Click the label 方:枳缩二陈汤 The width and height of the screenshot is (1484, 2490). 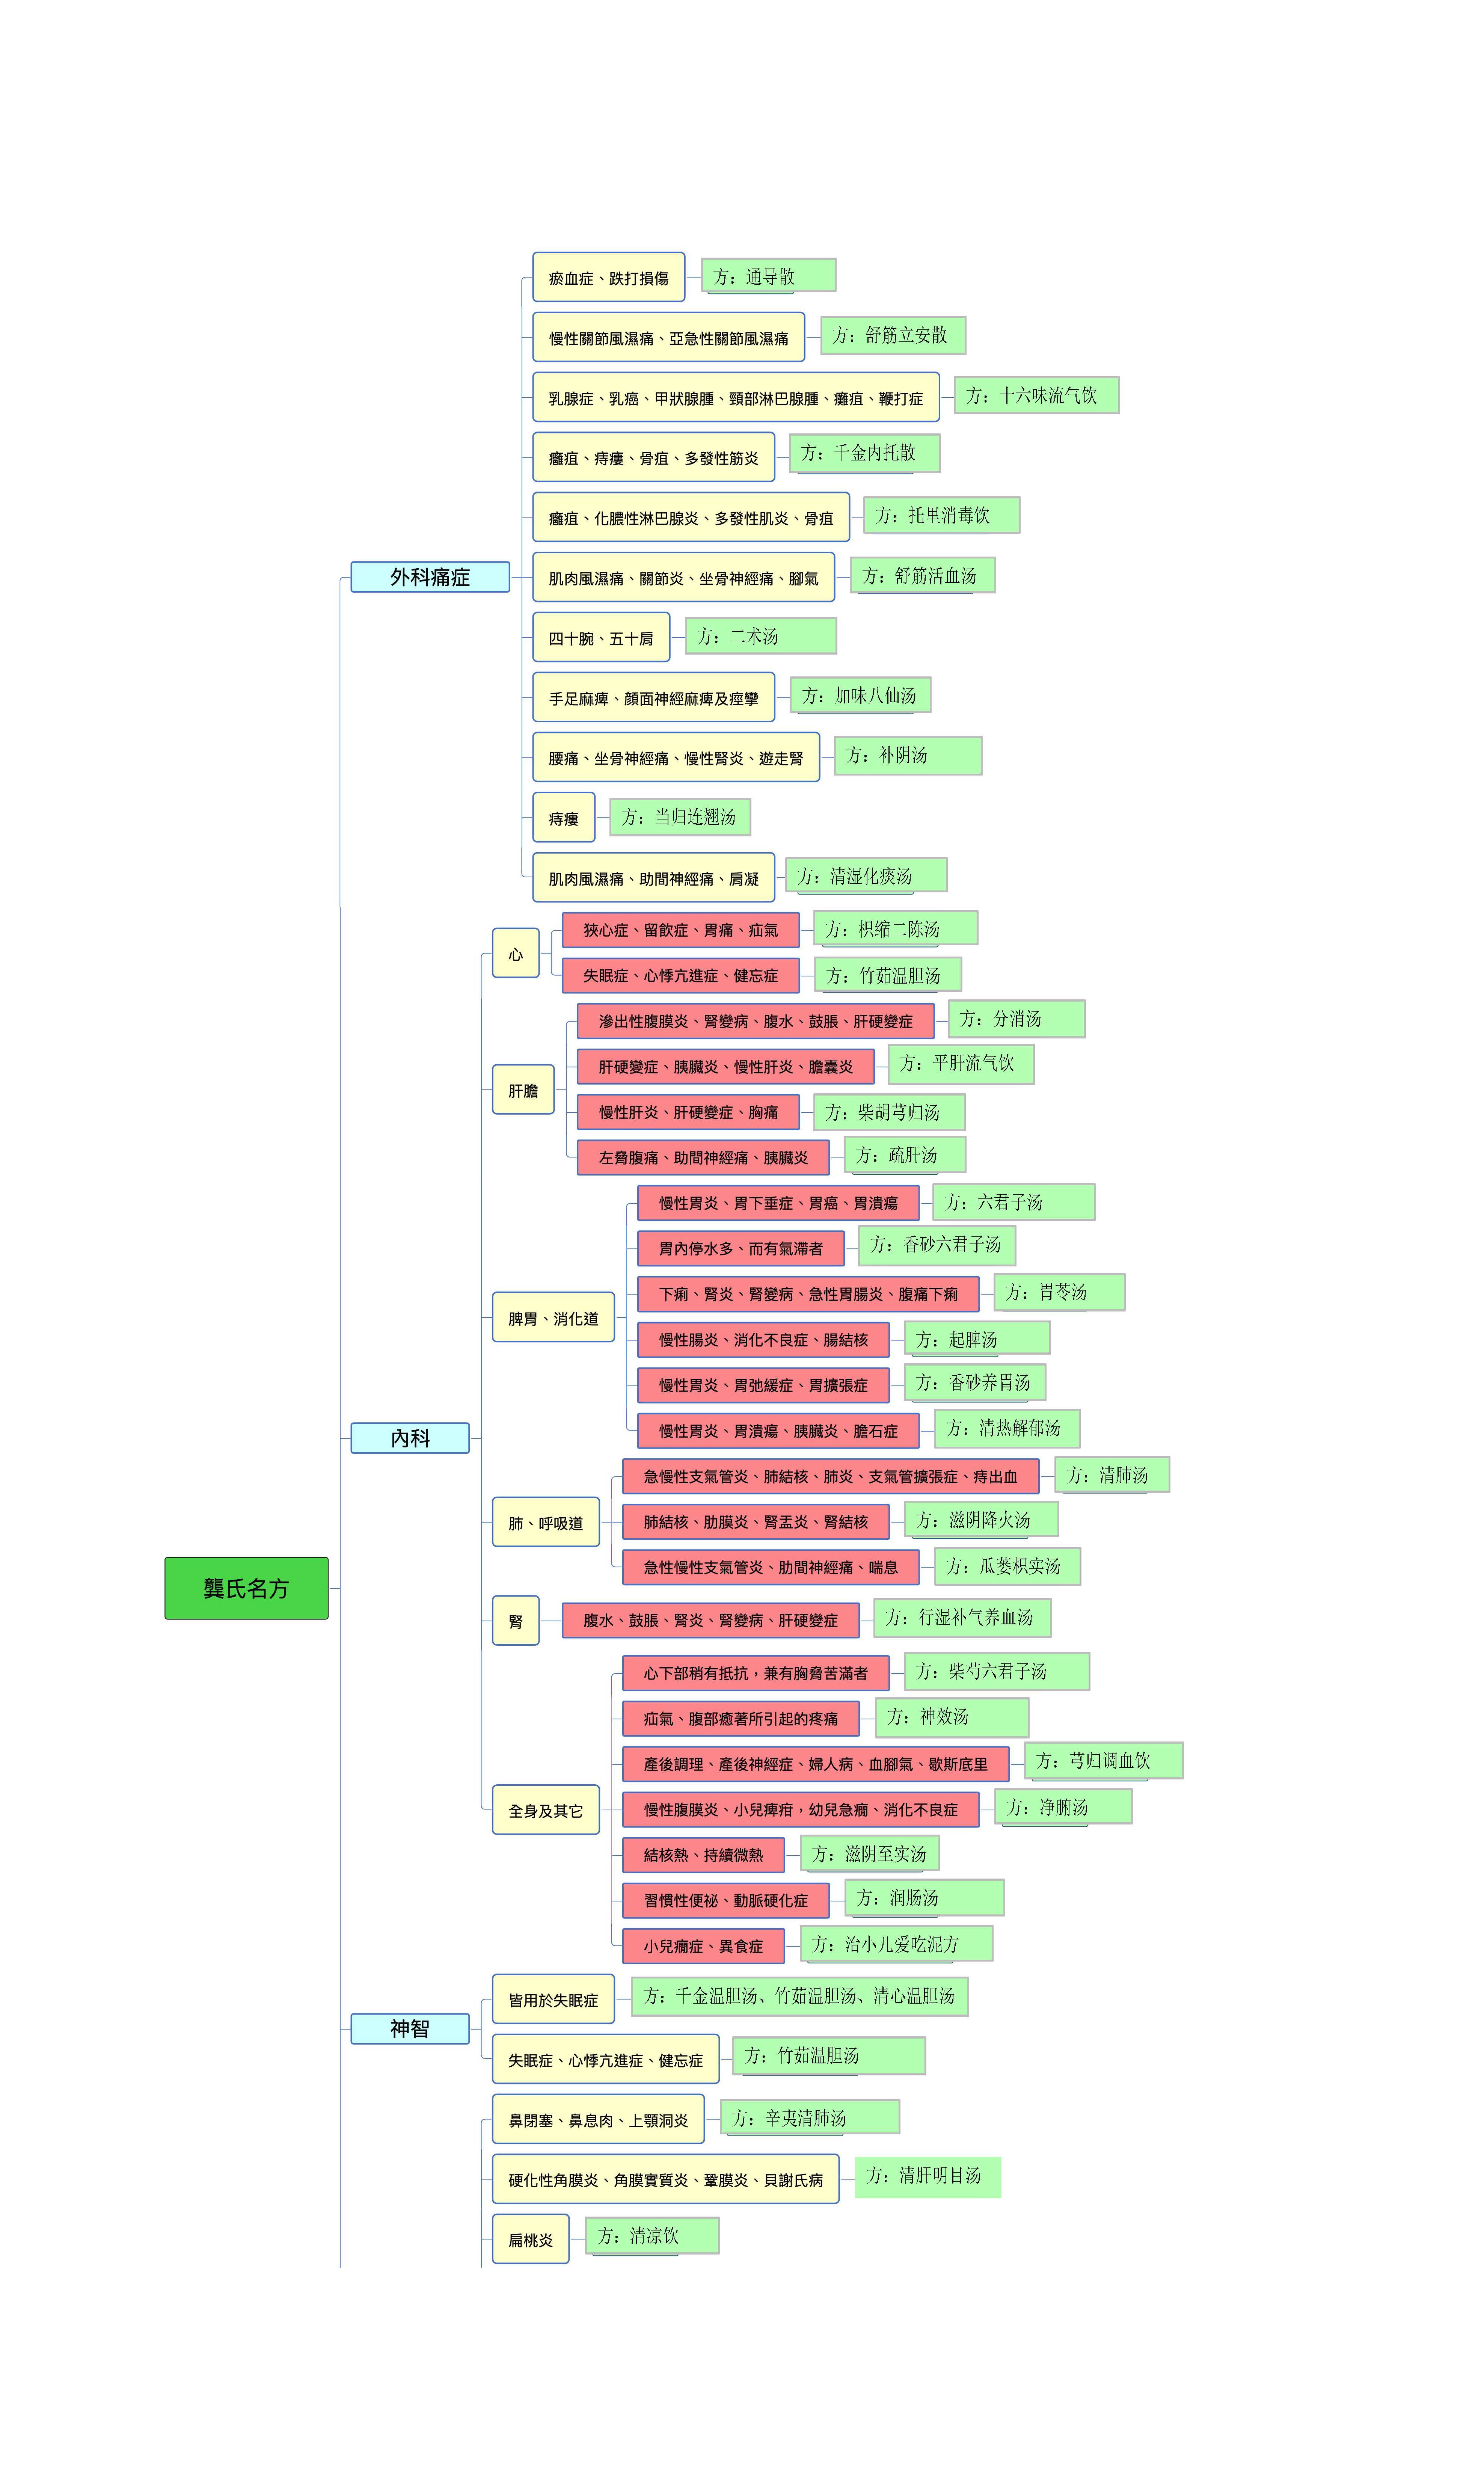[896, 928]
